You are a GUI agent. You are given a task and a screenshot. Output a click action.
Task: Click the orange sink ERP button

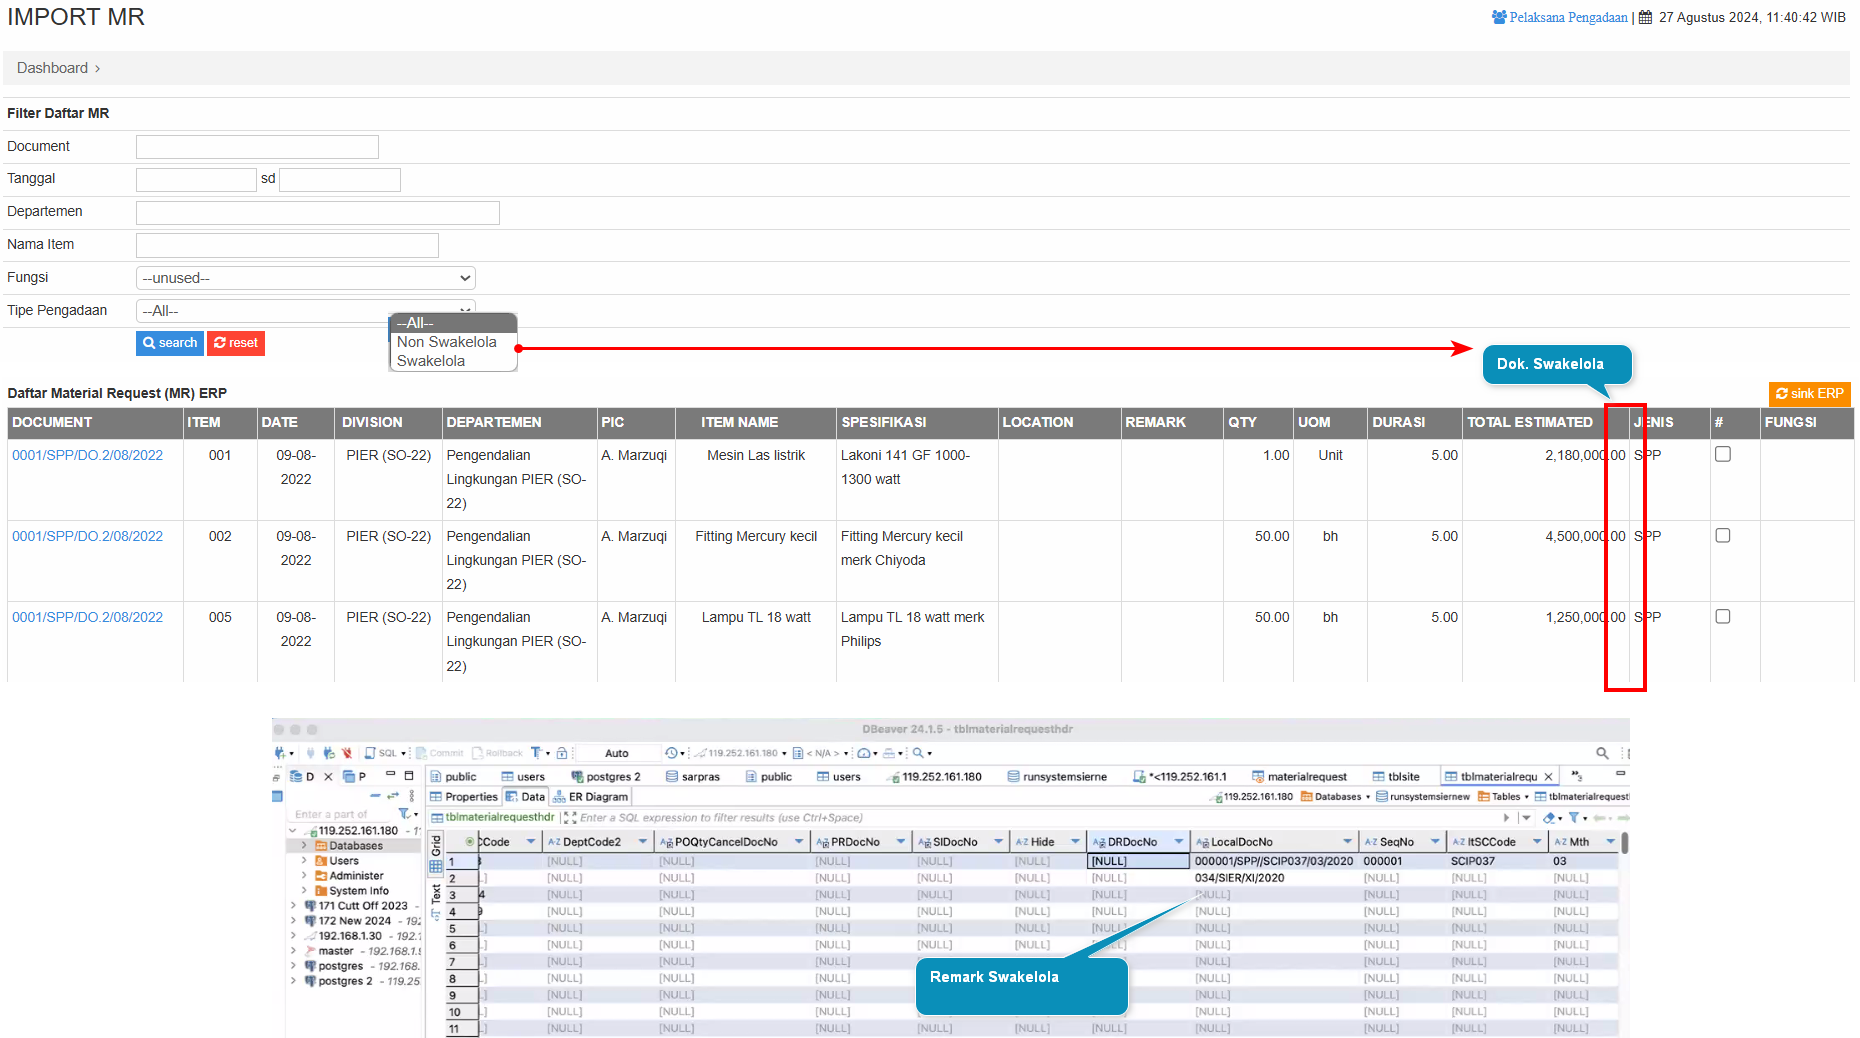tap(1809, 394)
